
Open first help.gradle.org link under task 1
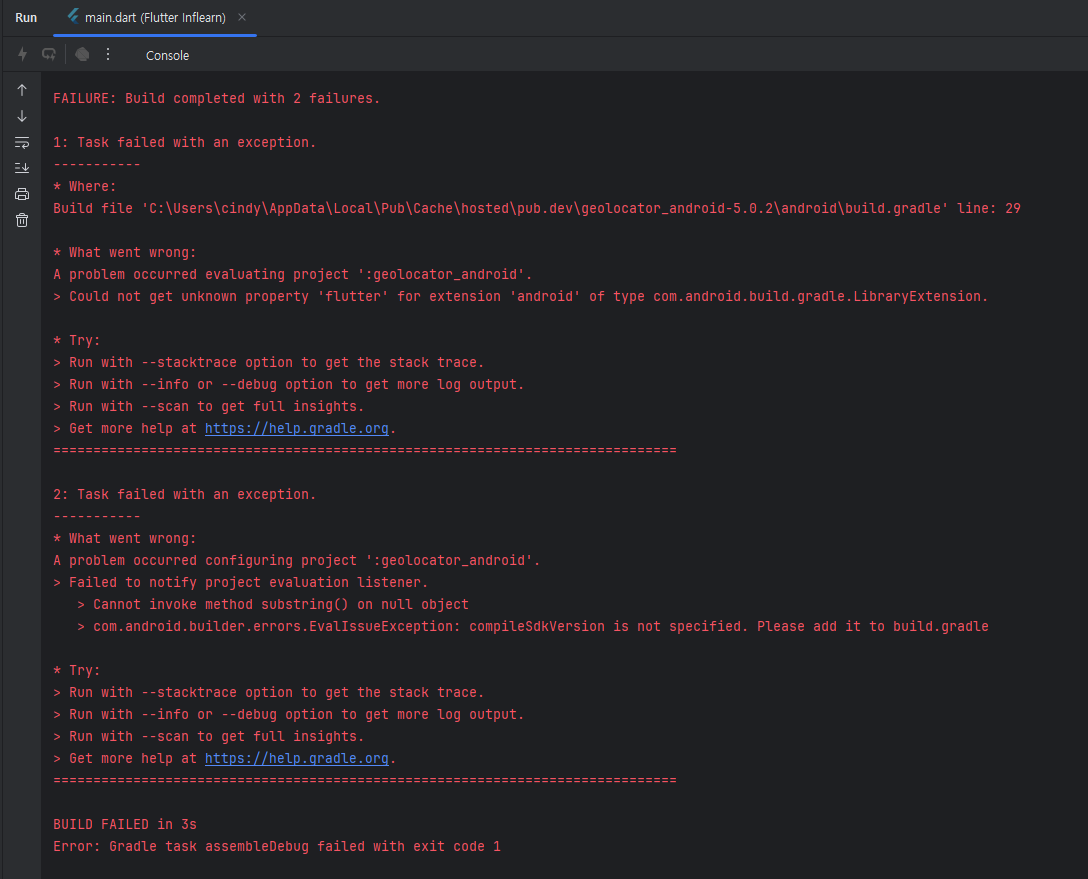pyautogui.click(x=296, y=428)
